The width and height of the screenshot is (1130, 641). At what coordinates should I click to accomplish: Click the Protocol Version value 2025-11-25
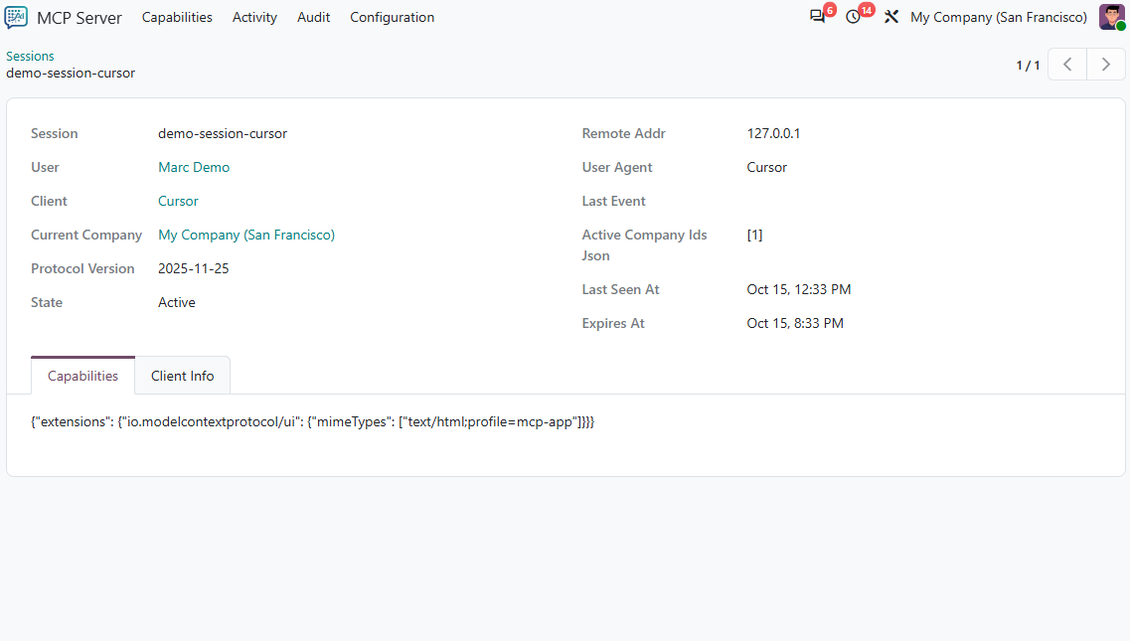(193, 269)
